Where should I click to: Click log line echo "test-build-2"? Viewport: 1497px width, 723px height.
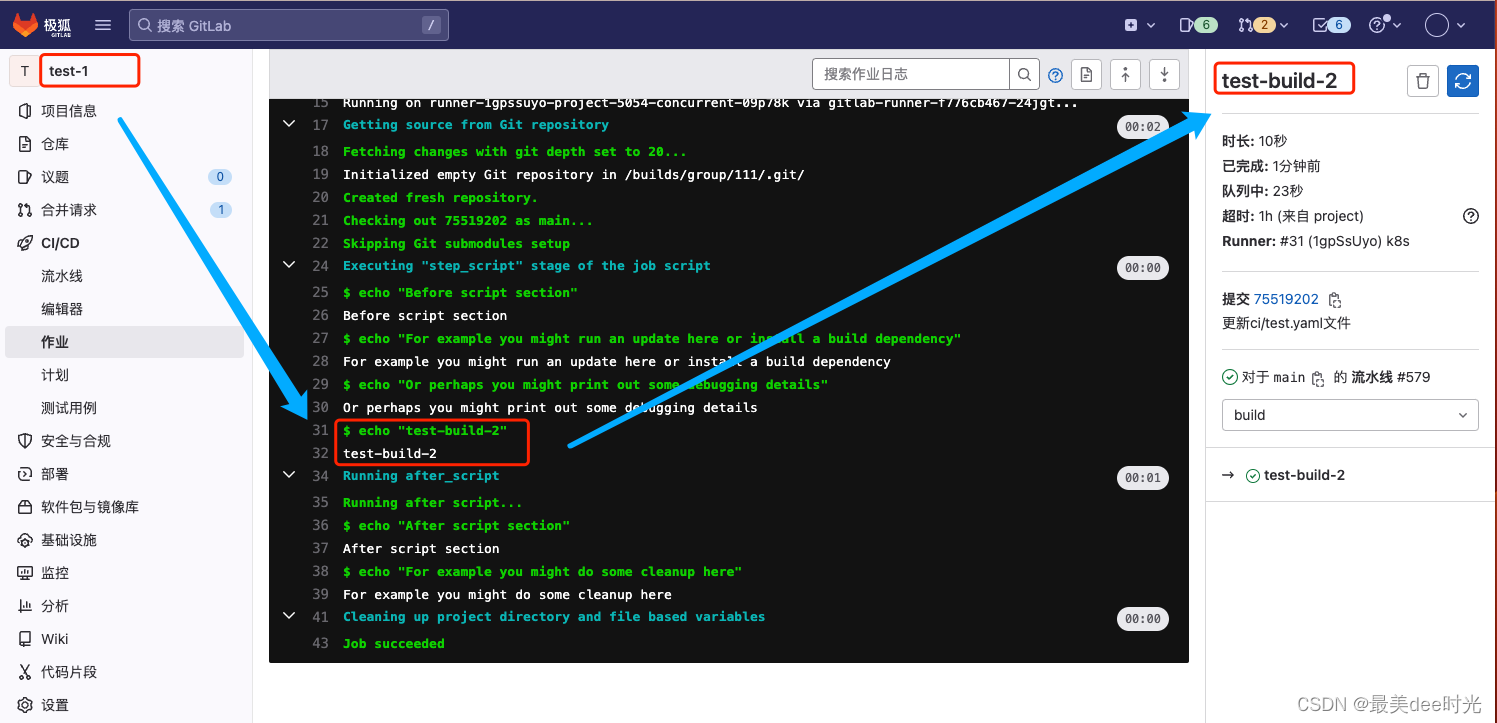point(425,431)
